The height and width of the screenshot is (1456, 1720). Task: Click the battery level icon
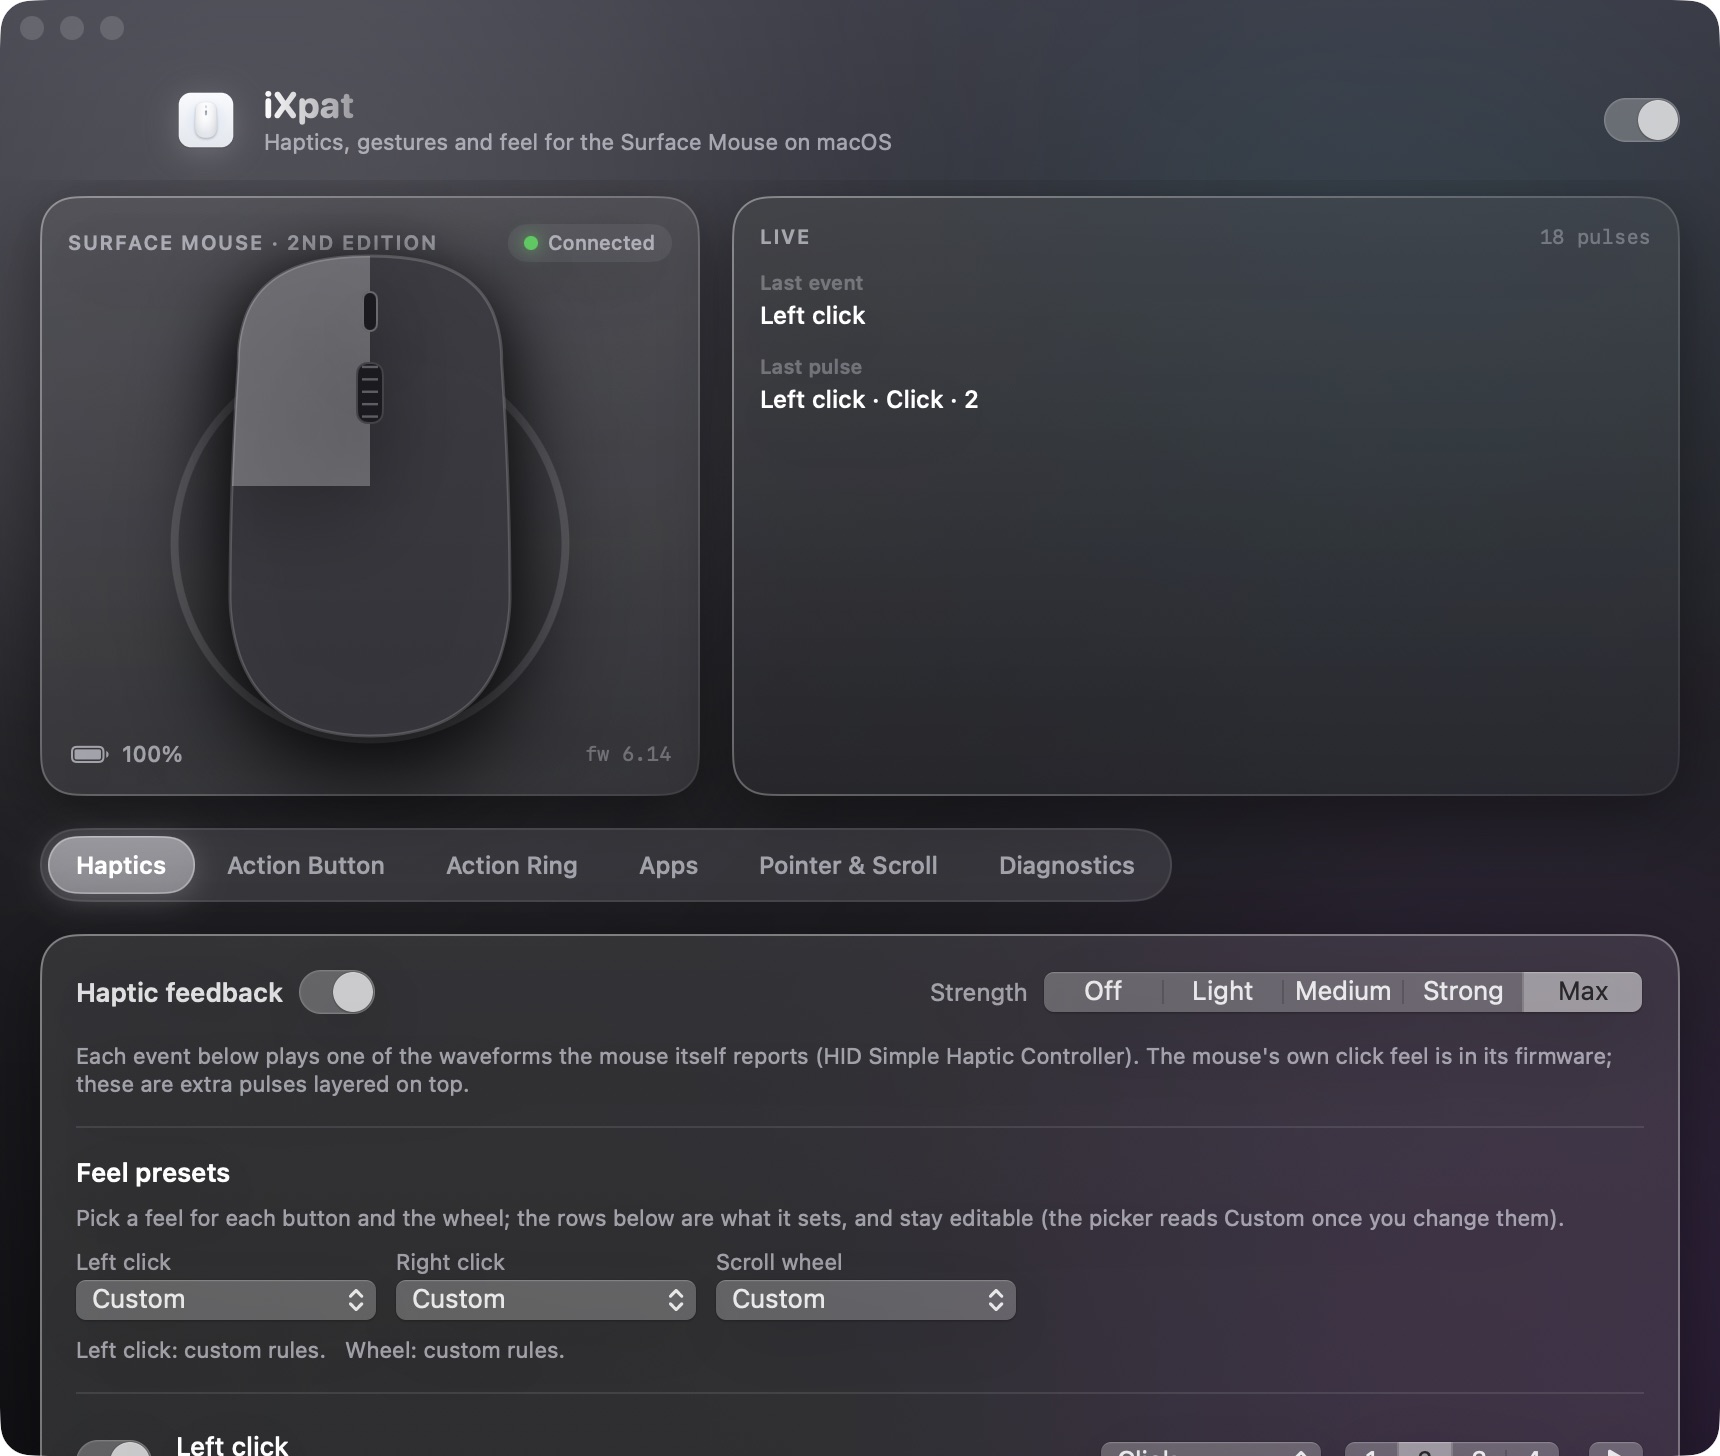(x=90, y=754)
